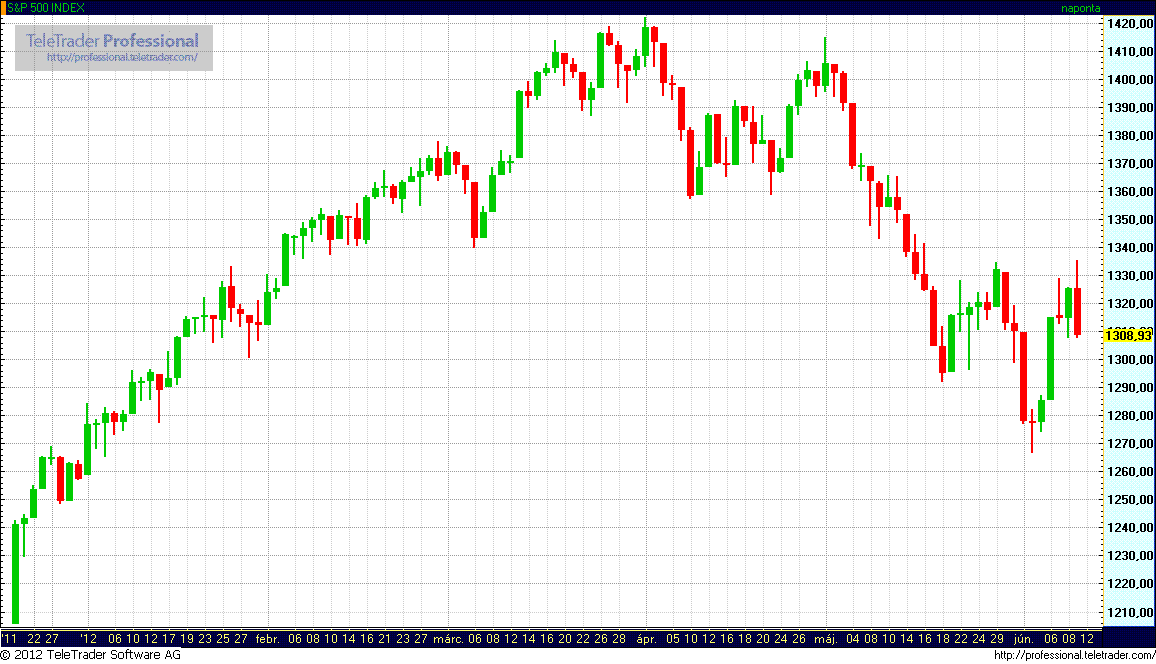Click the S&P 500 INDEX chart title
The image size is (1156, 664).
pos(46,7)
